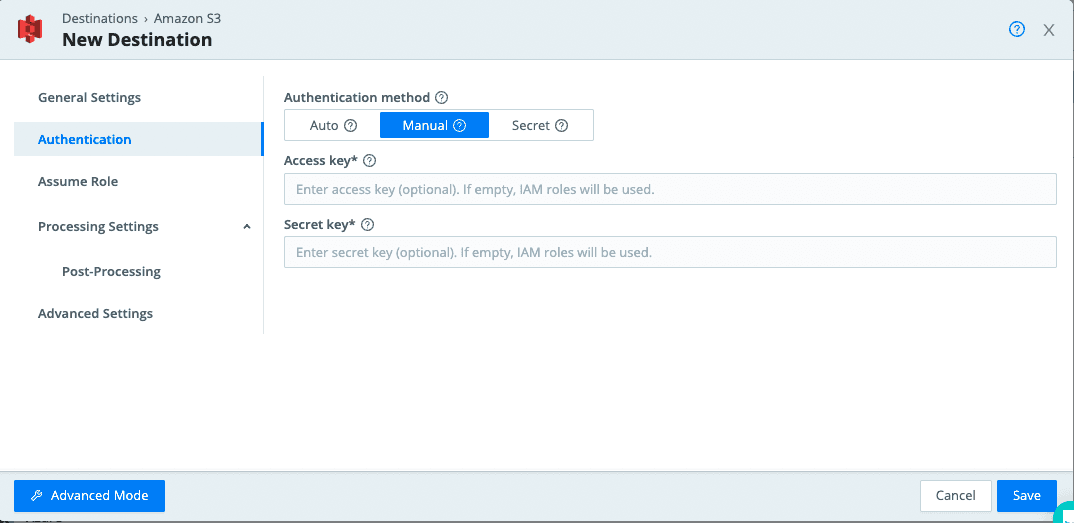Open Processing Settings section
1074x523 pixels.
(x=98, y=227)
